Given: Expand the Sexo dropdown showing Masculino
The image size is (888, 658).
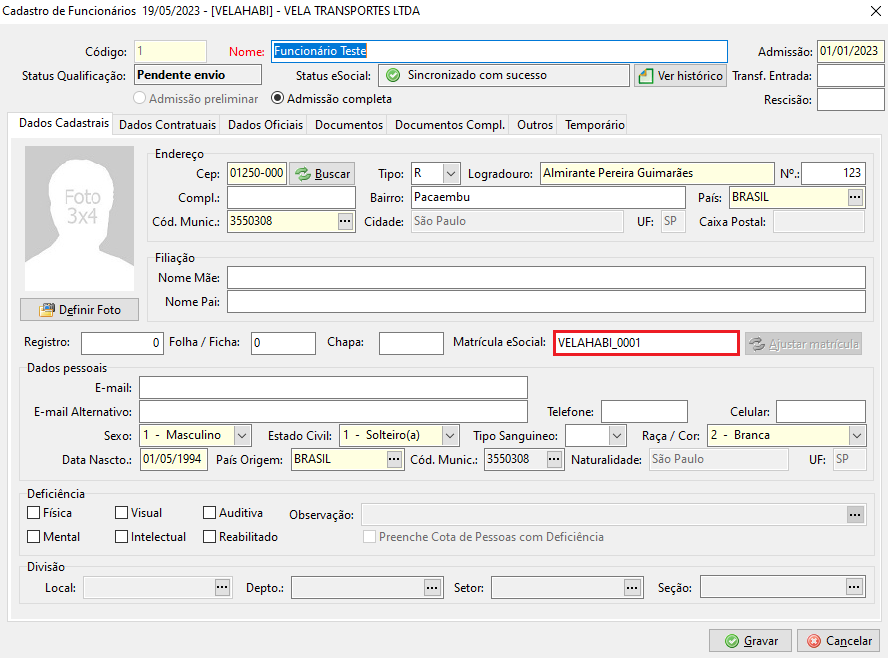Looking at the screenshot, I should coord(242,435).
